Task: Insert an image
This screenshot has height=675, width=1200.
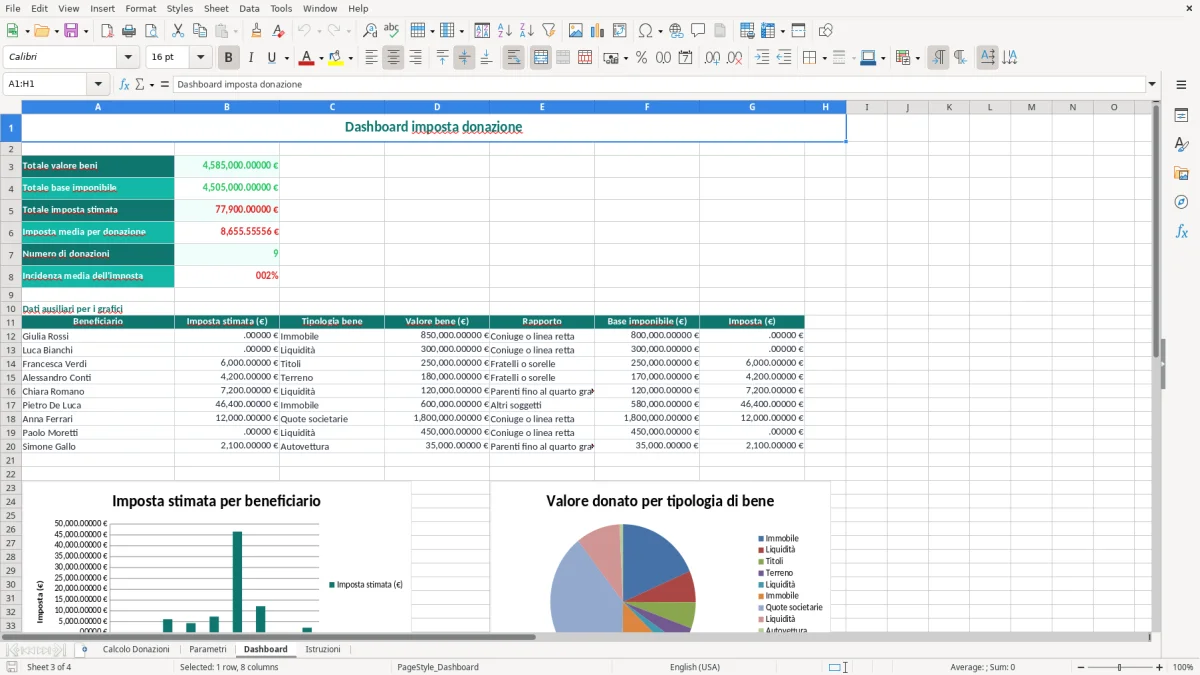Action: pyautogui.click(x=576, y=31)
